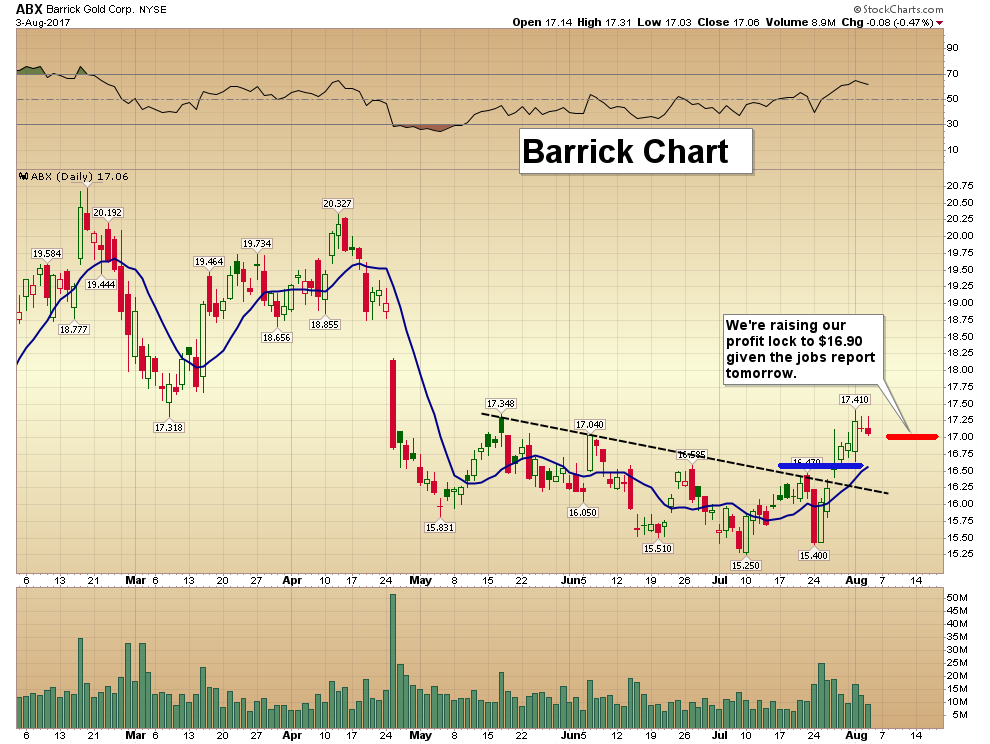Screen dimensions: 990x744
Task: Click the candlestick icon beside ABX (Daily)
Action: [23, 177]
